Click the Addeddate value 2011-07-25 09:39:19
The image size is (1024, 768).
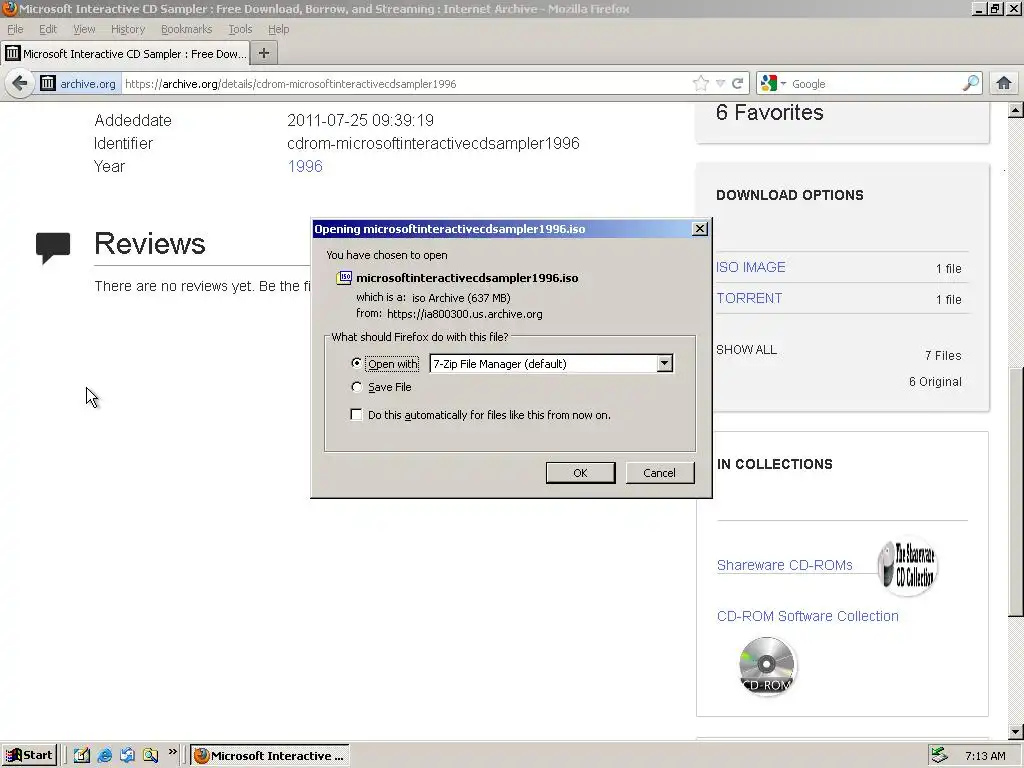pos(360,120)
